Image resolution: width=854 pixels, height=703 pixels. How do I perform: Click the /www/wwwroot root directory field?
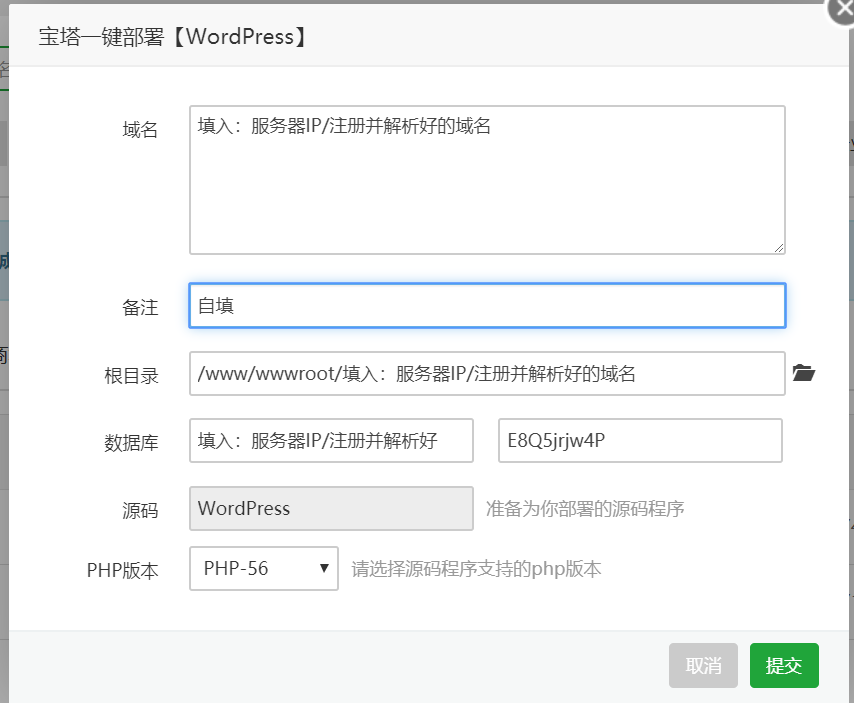pyautogui.click(x=487, y=374)
